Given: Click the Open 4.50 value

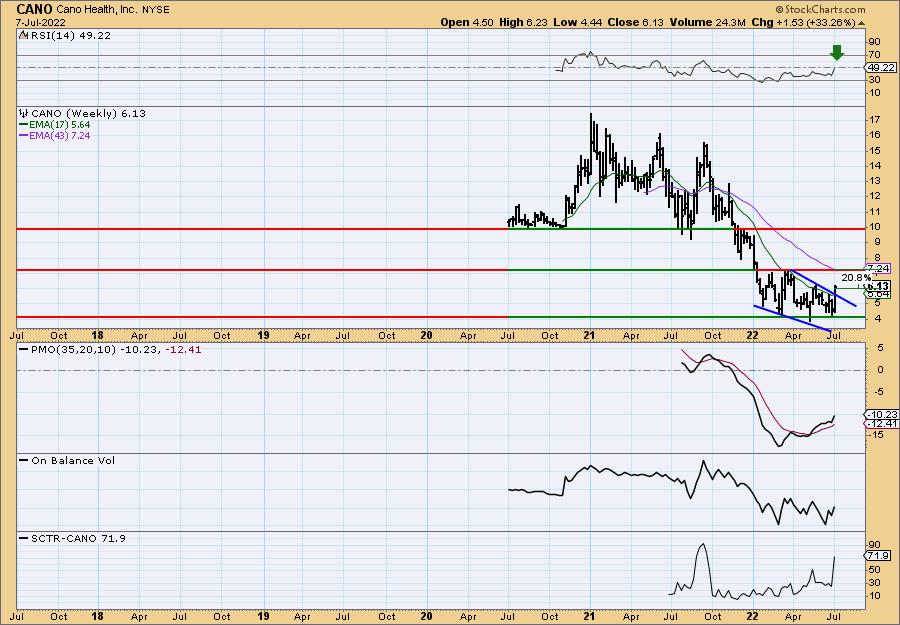Looking at the screenshot, I should (x=467, y=22).
